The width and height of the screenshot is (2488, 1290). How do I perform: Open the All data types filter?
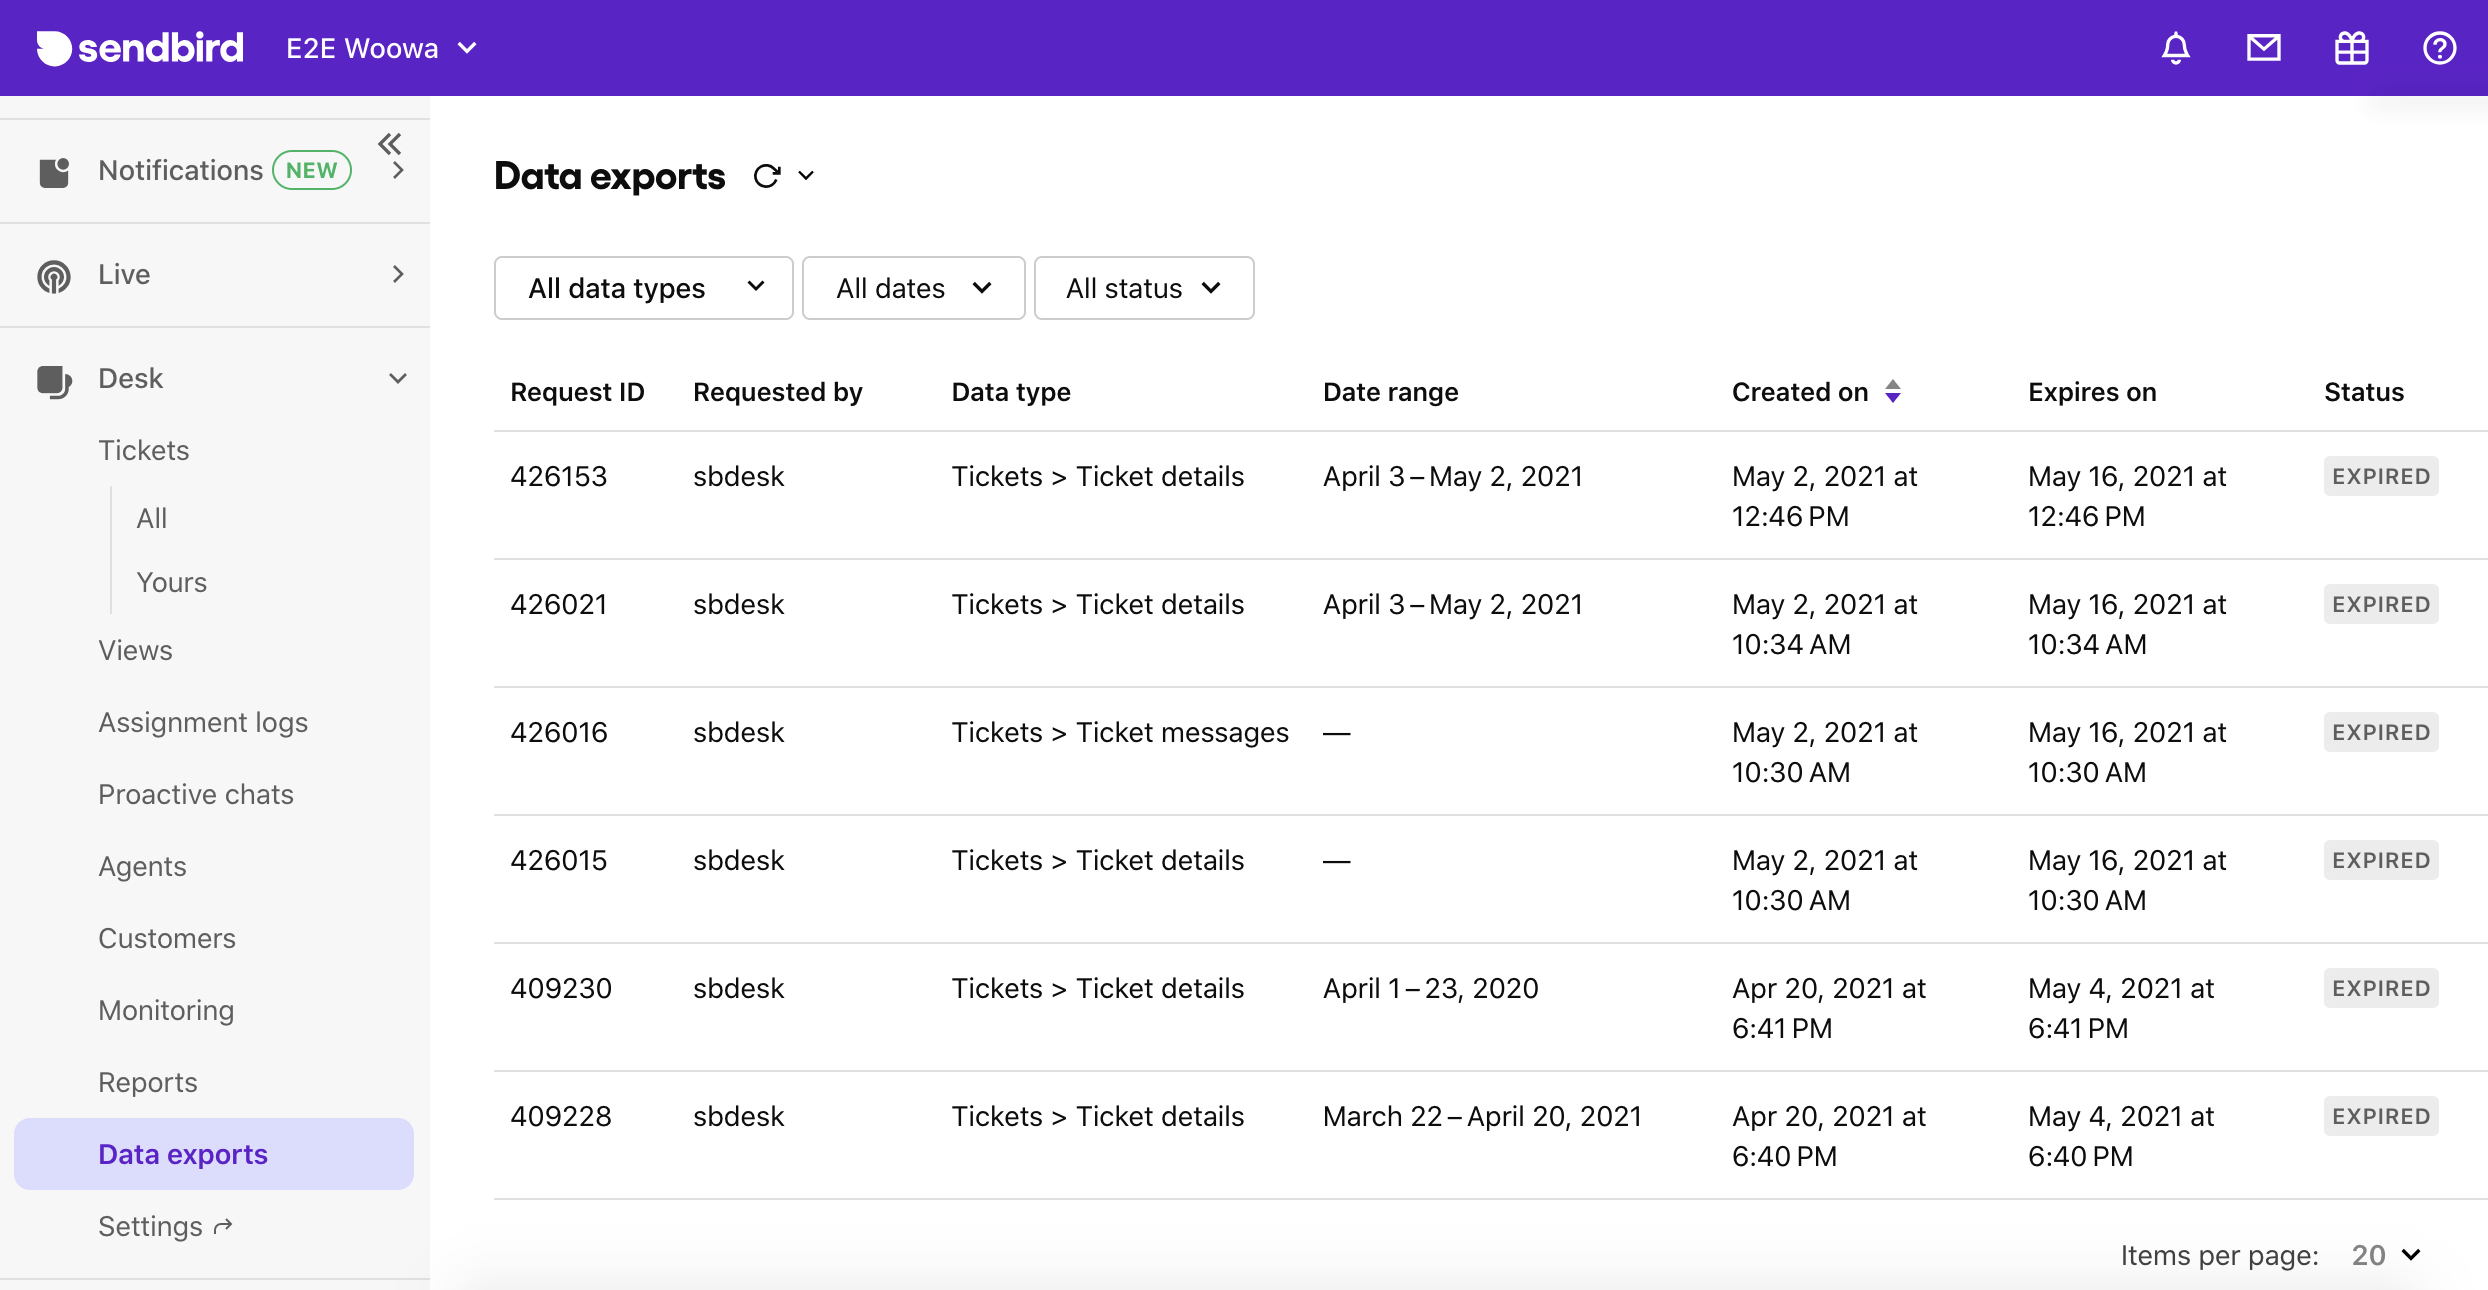pos(643,288)
